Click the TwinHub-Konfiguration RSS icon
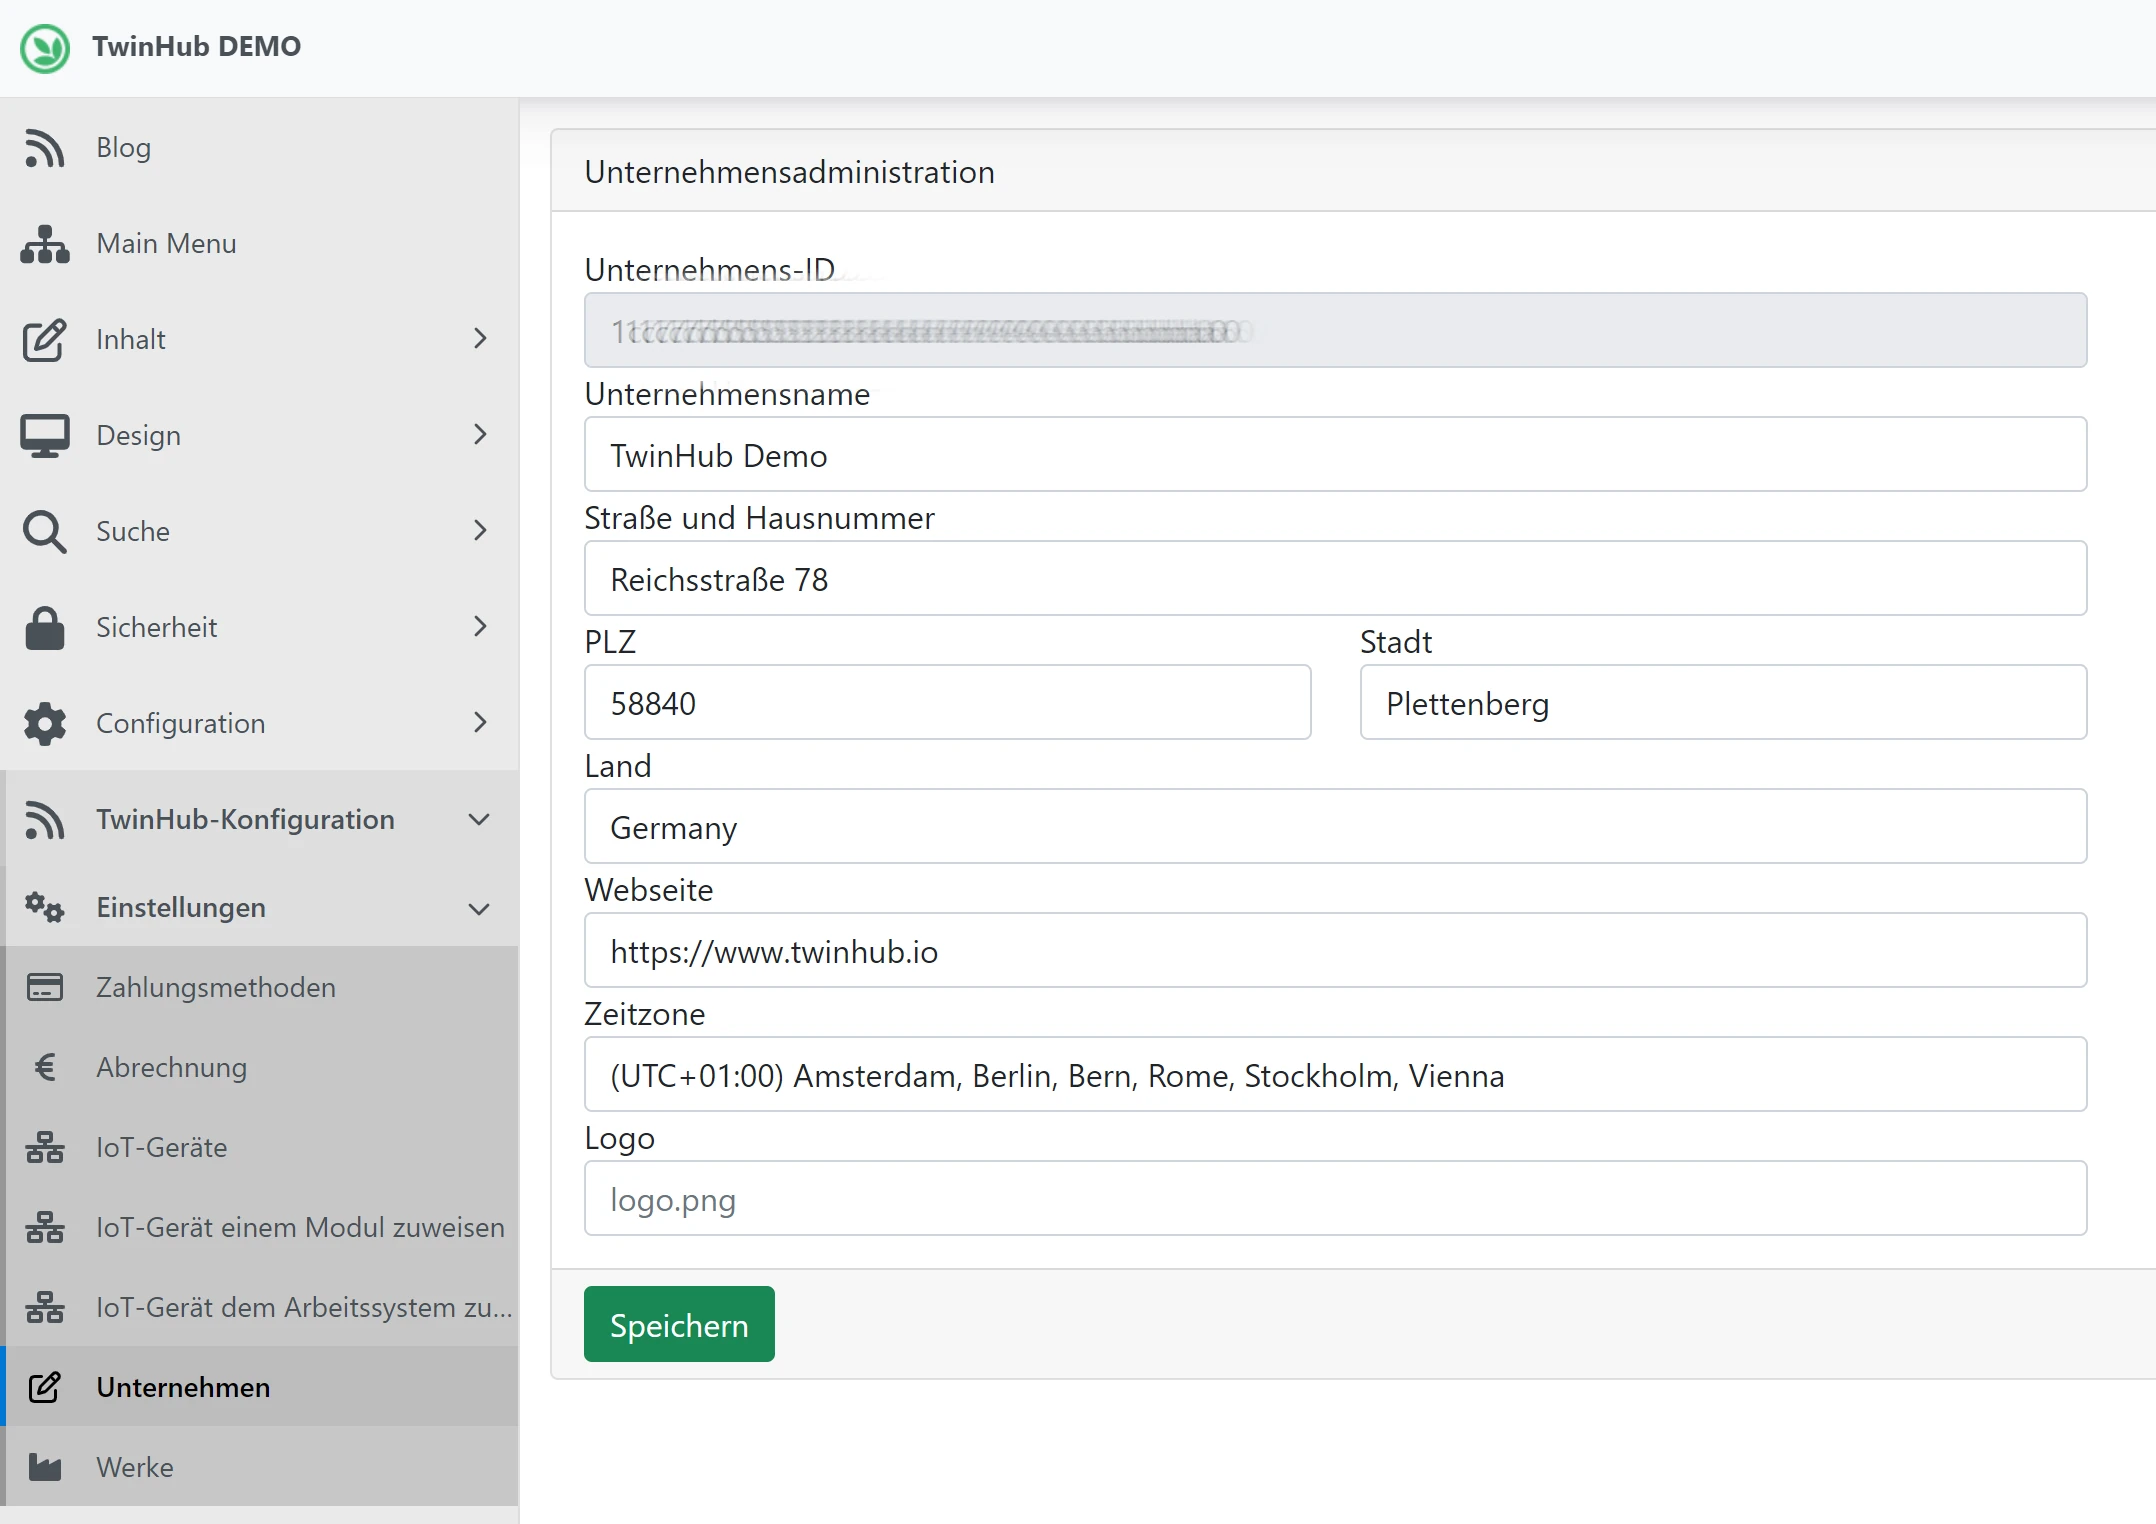Screen dimensions: 2156x1524 click(44, 820)
